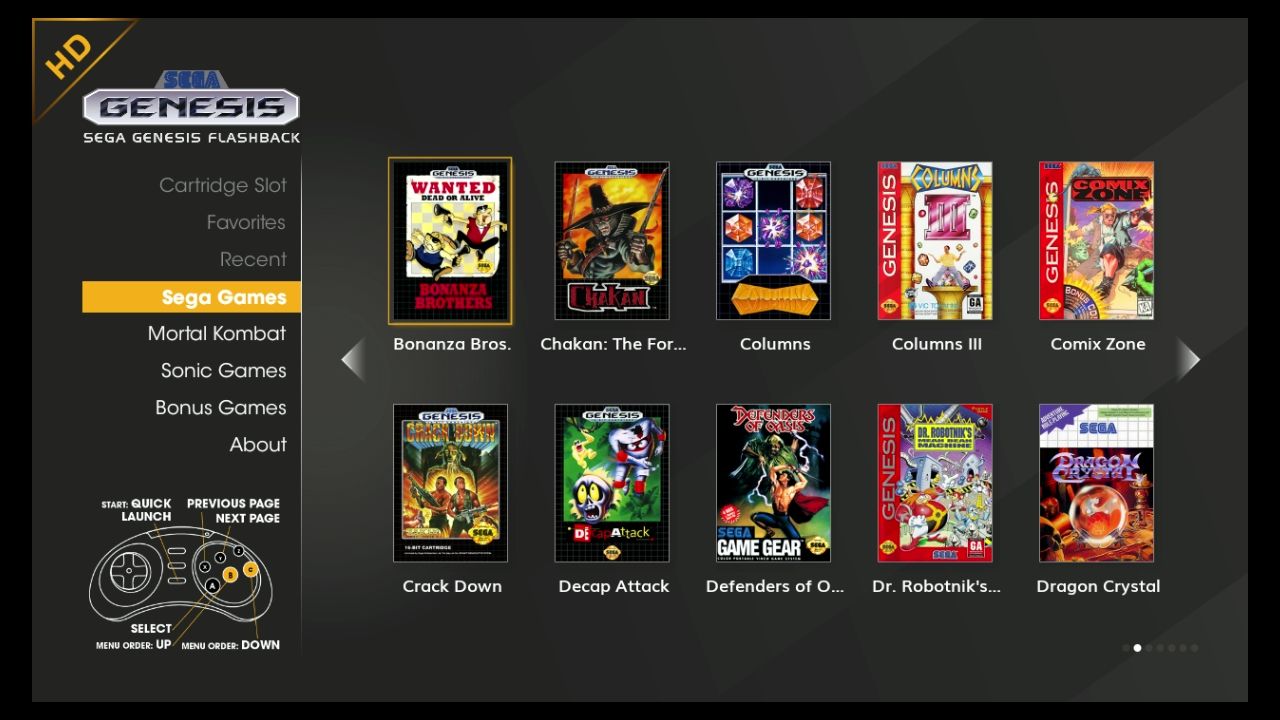Select the Columns box art with gem grid
This screenshot has height=720, width=1280.
(773, 241)
